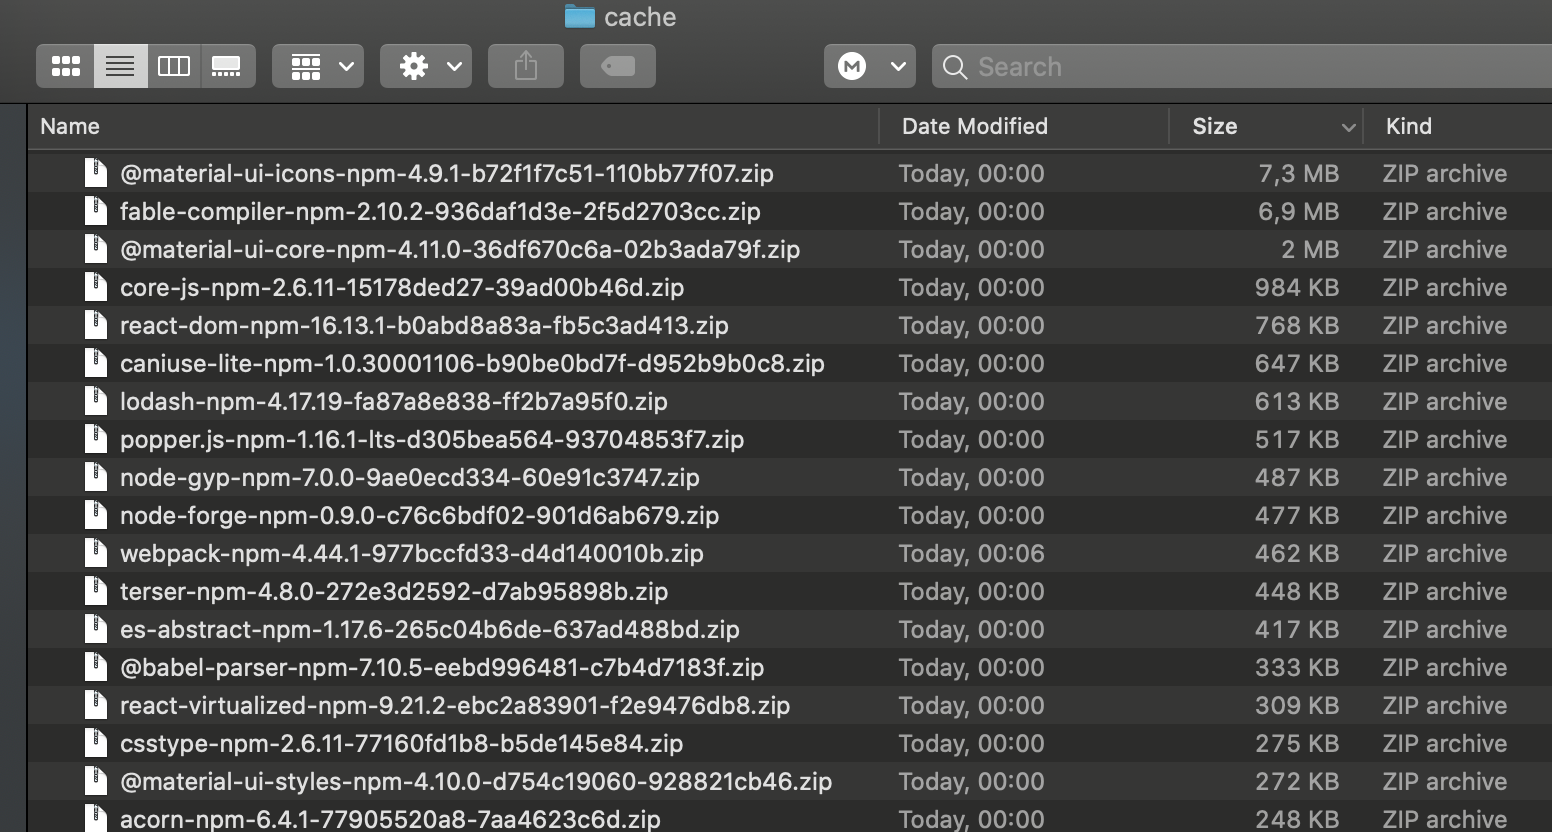Click zip icon of popper.js file
This screenshot has width=1552, height=832.
pos(96,439)
